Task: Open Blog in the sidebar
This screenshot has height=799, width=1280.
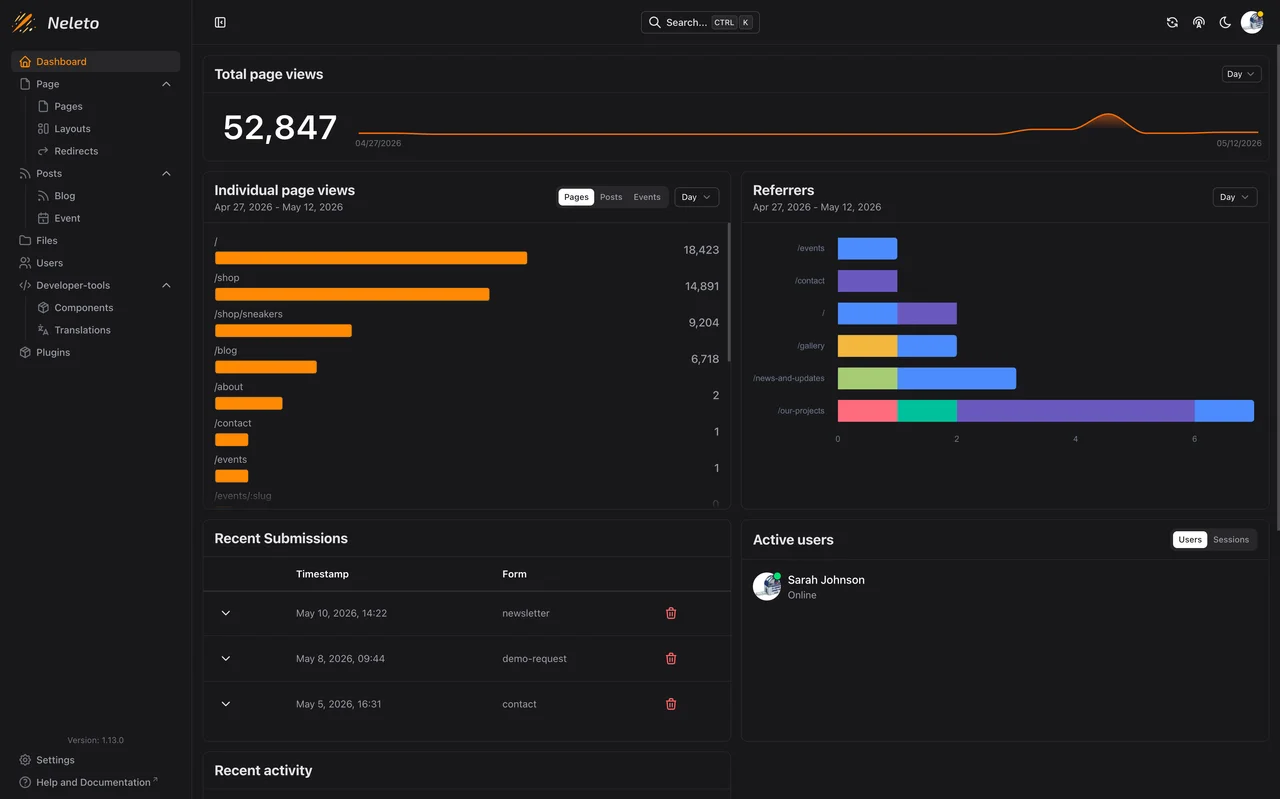Action: [x=65, y=196]
